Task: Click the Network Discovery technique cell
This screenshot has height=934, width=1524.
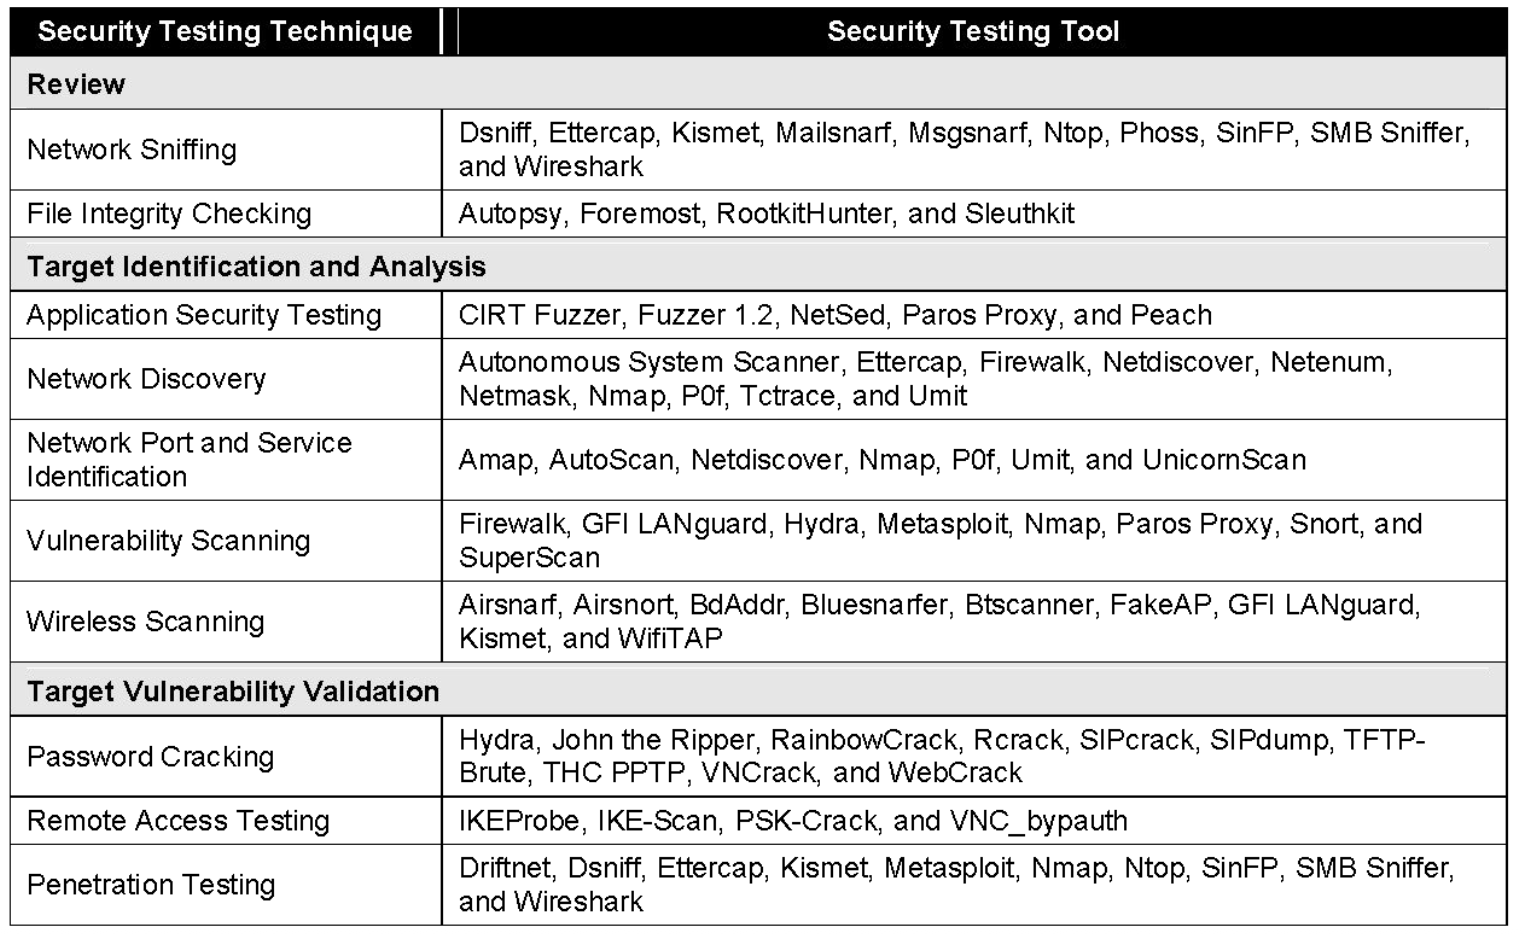Action: point(146,379)
